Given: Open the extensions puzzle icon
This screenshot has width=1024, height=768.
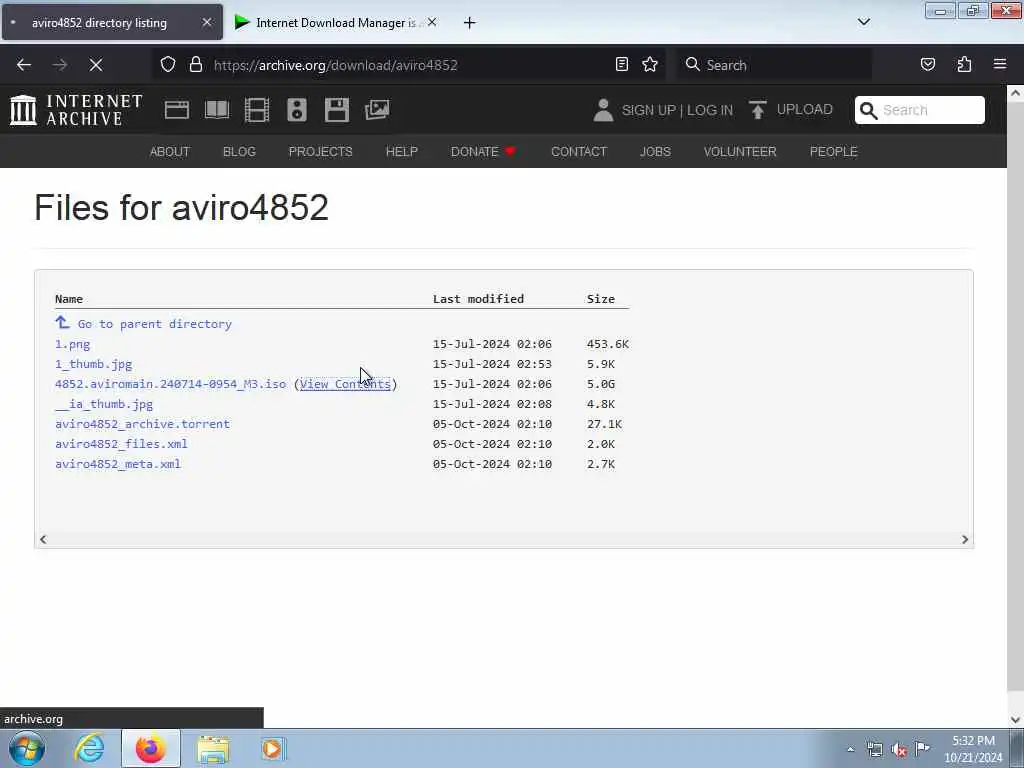Looking at the screenshot, I should (x=964, y=64).
